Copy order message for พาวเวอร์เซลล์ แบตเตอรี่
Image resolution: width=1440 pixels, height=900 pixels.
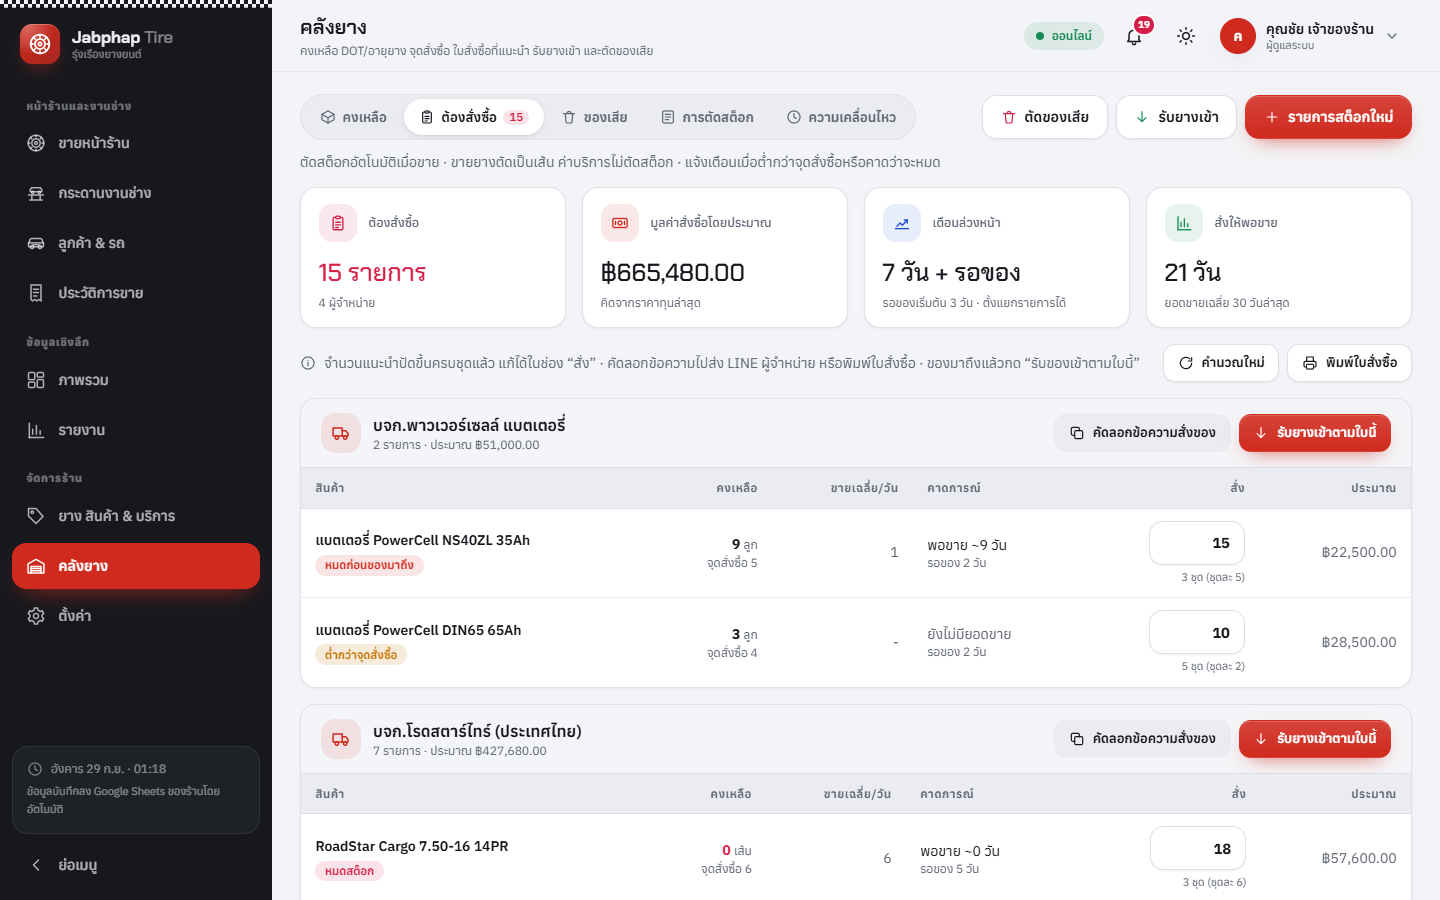pos(1142,433)
